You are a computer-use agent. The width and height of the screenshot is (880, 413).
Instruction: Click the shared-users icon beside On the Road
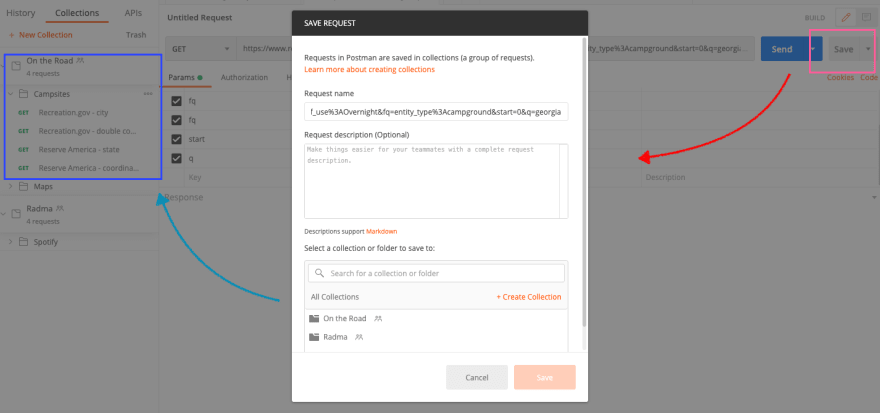(x=81, y=59)
